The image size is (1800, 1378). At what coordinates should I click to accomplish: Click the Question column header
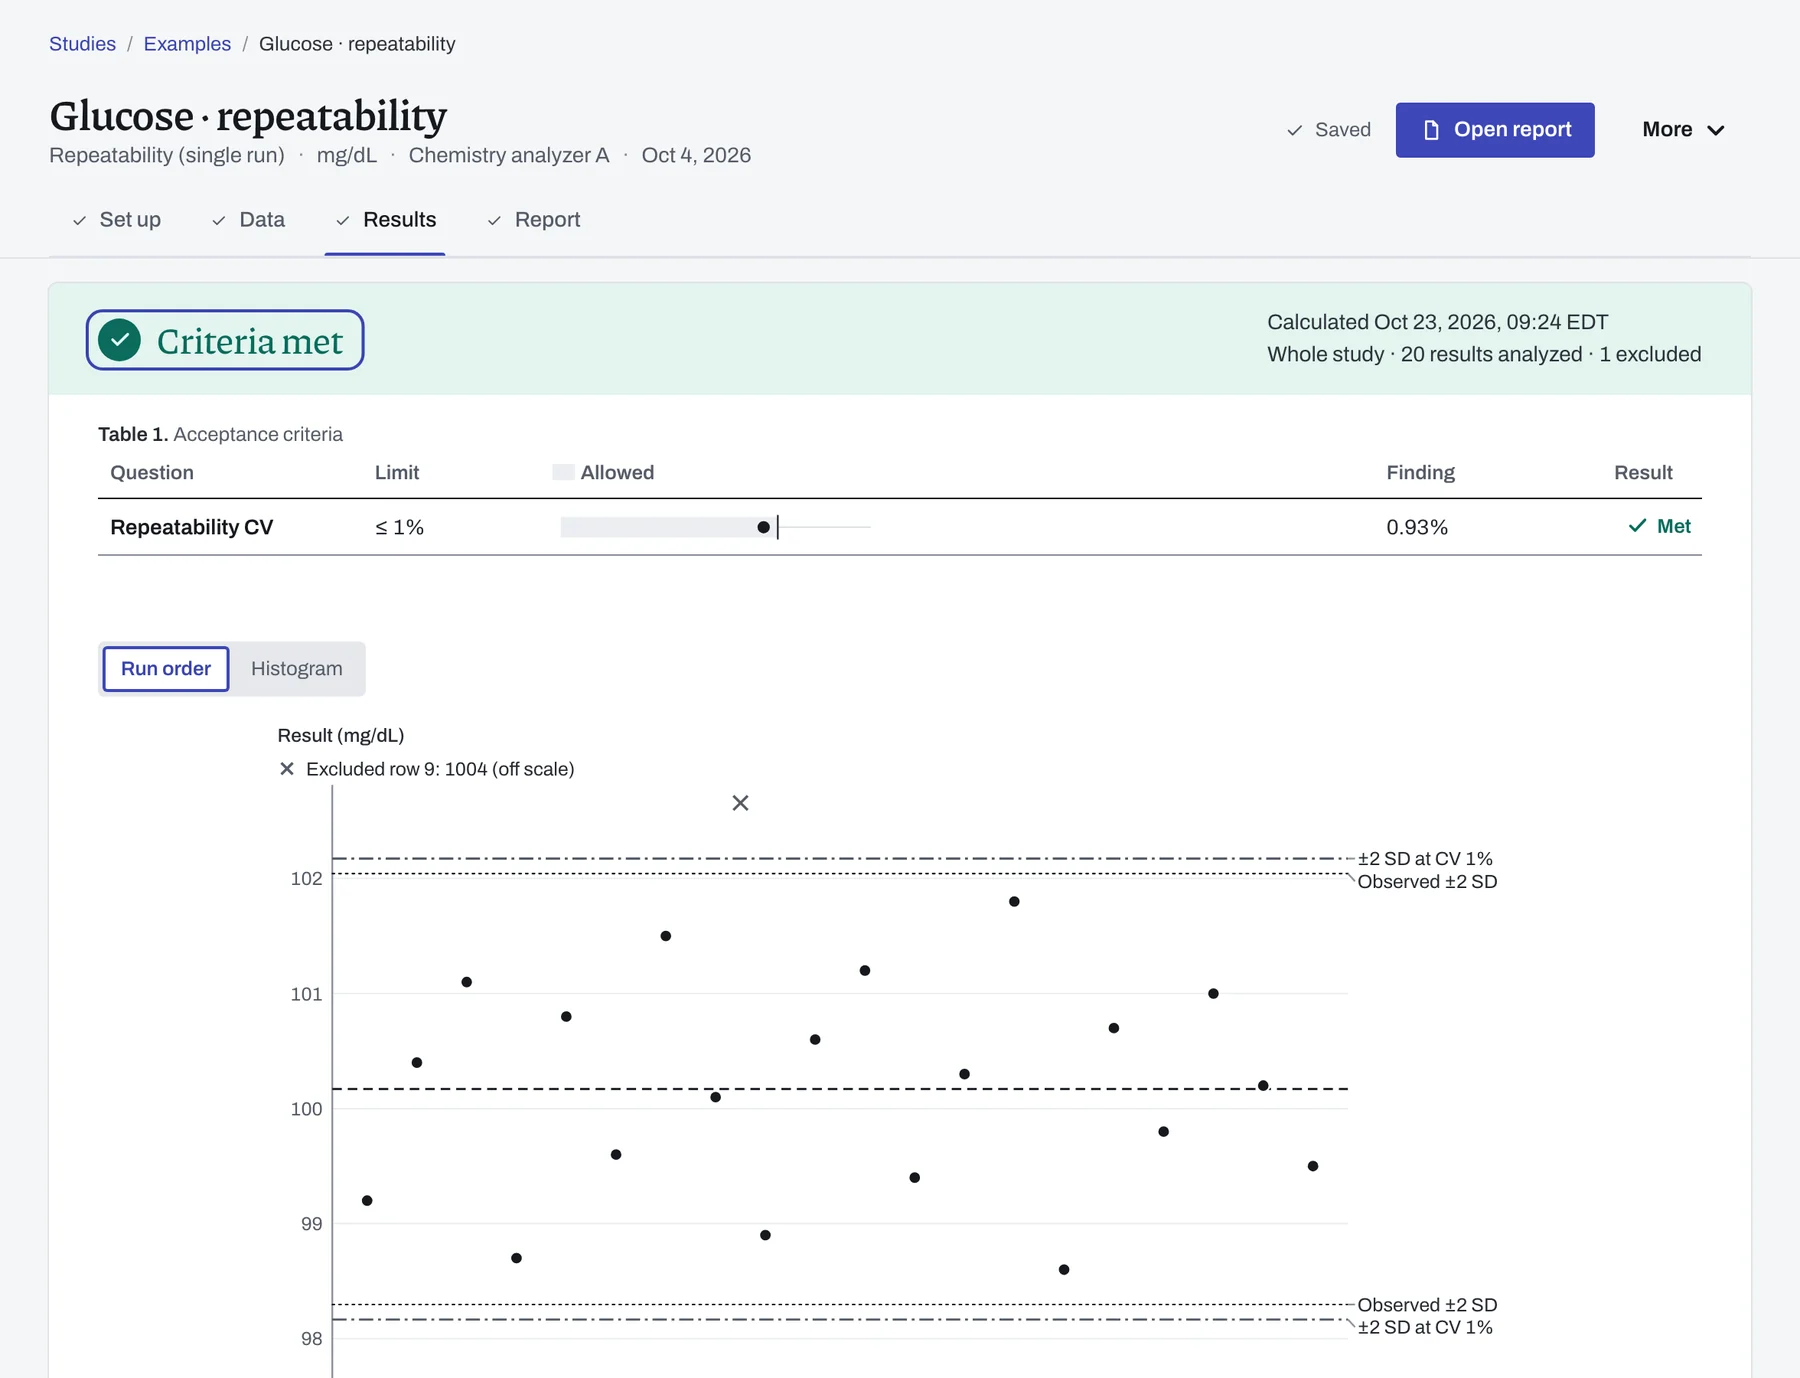(152, 472)
